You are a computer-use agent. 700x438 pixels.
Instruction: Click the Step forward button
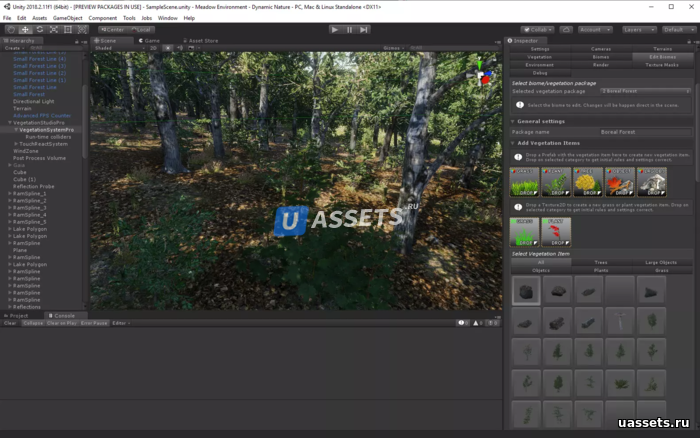363,29
